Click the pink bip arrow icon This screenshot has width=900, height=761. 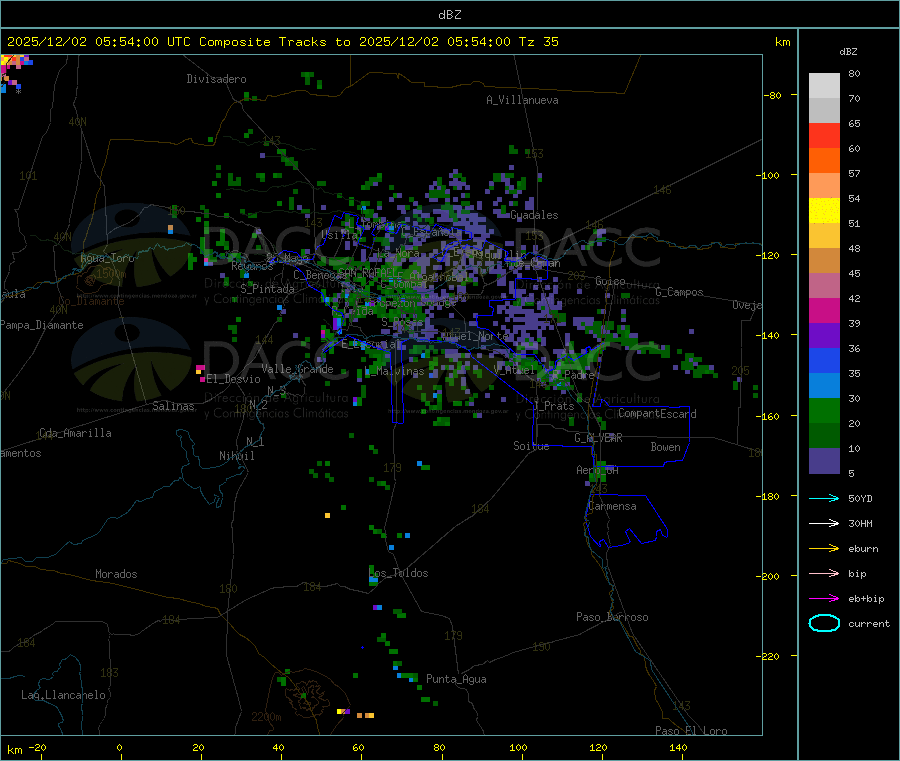[x=824, y=573]
